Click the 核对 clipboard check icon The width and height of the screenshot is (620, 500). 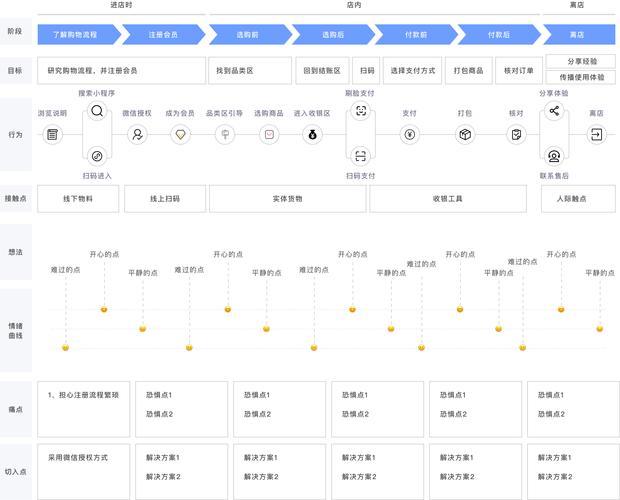coord(516,135)
